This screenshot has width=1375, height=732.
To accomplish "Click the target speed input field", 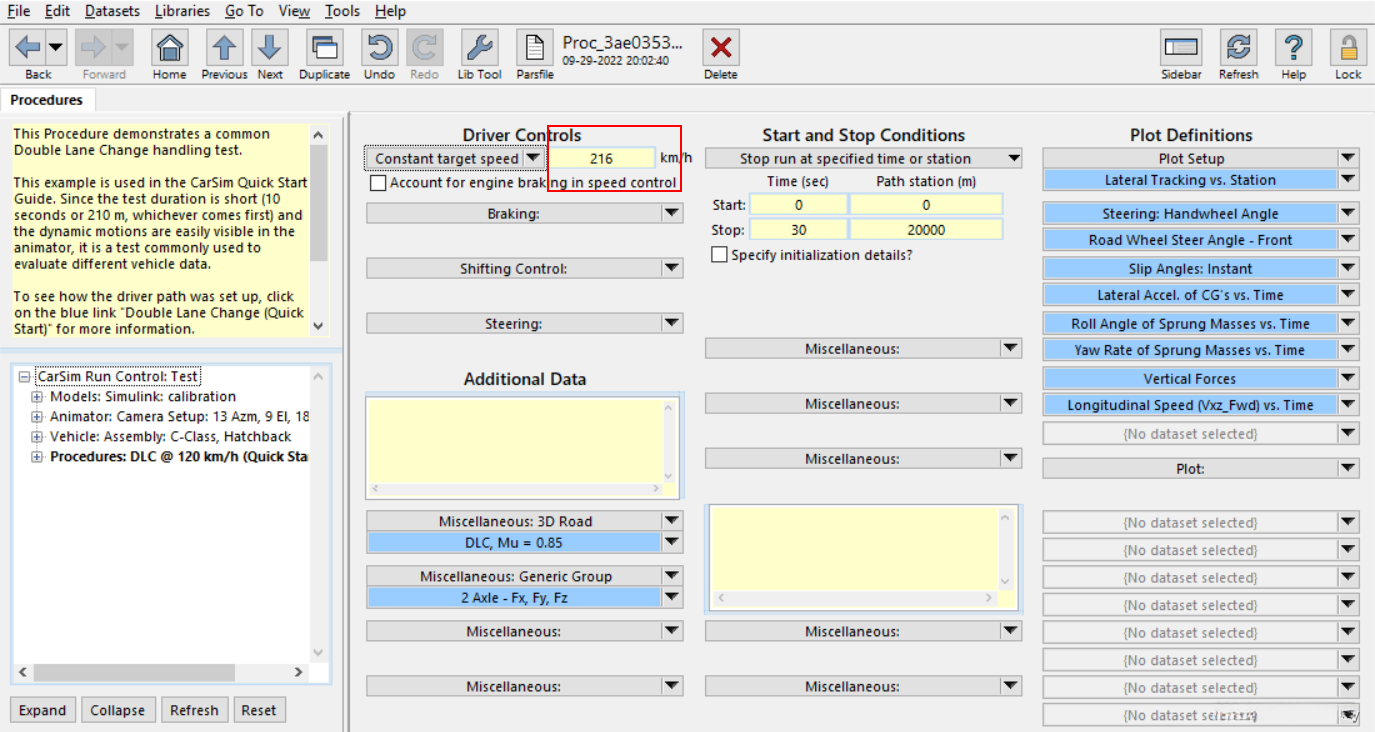I will pyautogui.click(x=601, y=158).
